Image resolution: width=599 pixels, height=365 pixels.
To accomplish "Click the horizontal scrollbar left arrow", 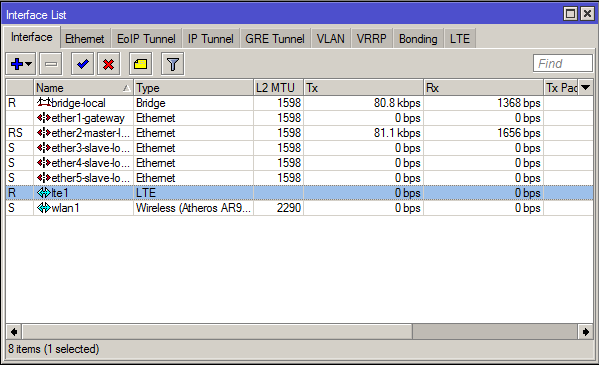I will pos(14,332).
